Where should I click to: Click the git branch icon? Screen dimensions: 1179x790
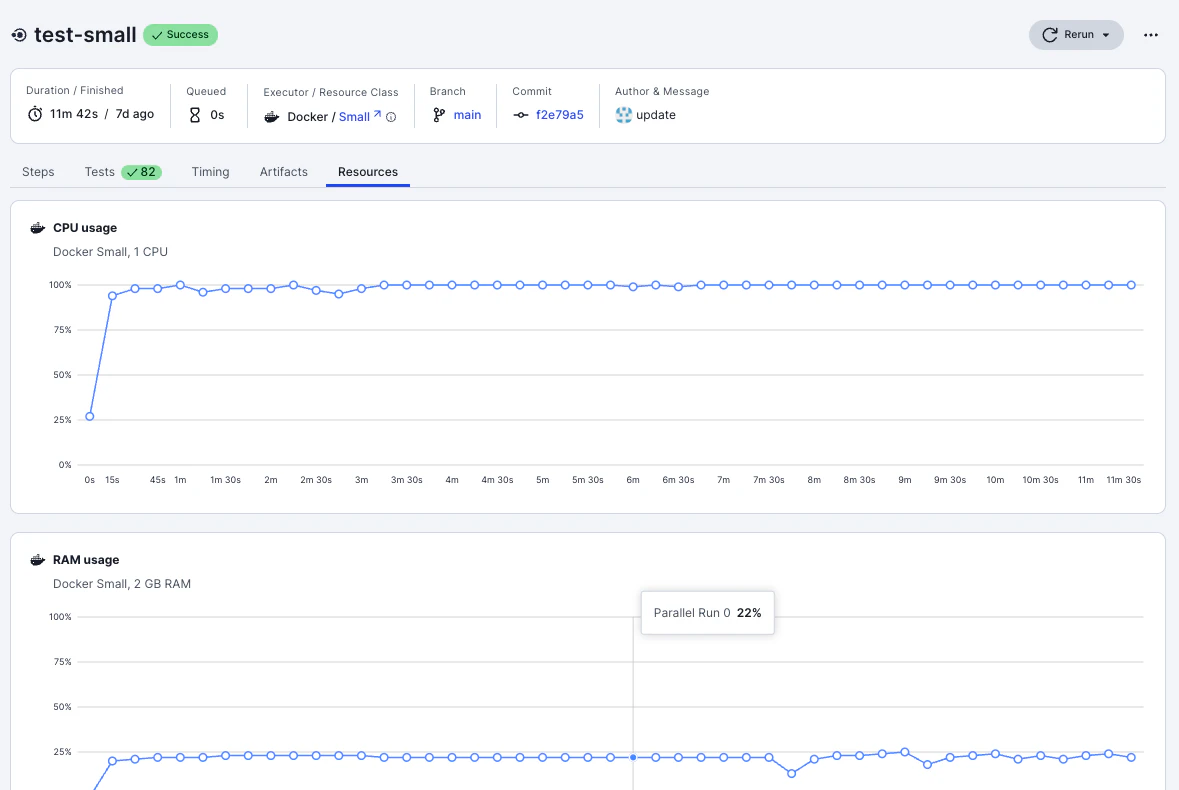pyautogui.click(x=439, y=115)
